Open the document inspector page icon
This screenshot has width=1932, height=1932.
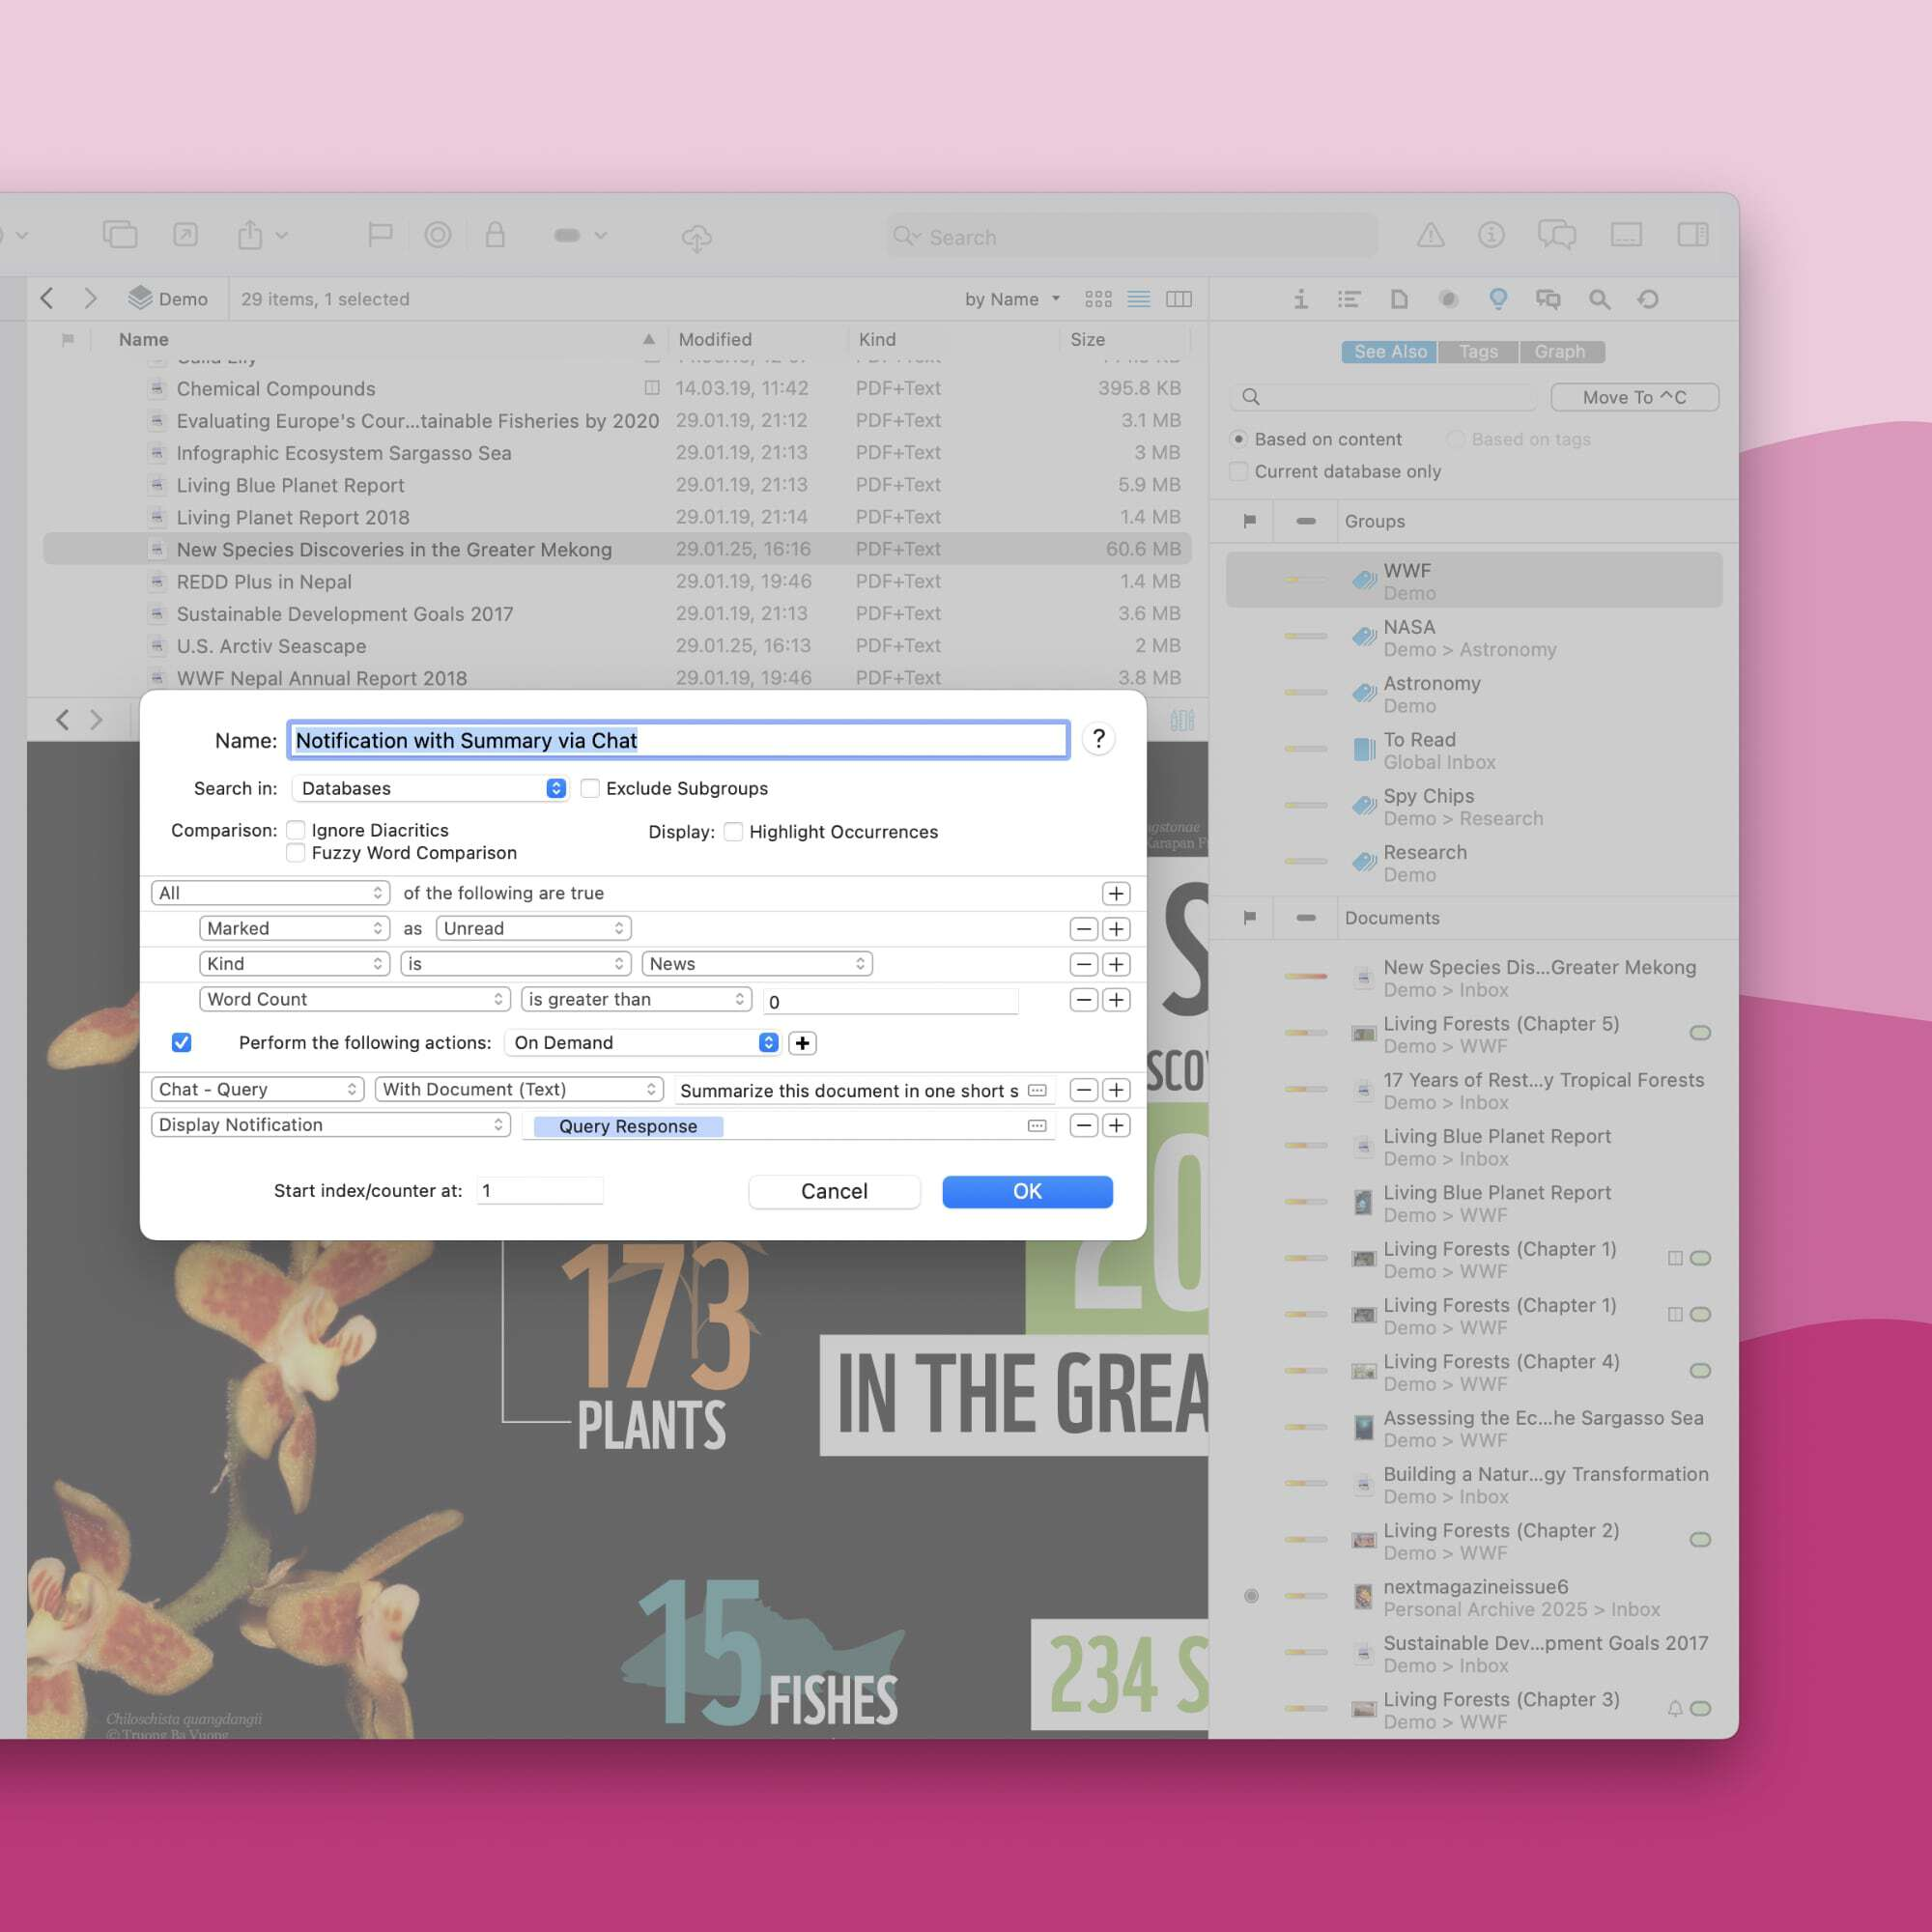pos(1399,299)
